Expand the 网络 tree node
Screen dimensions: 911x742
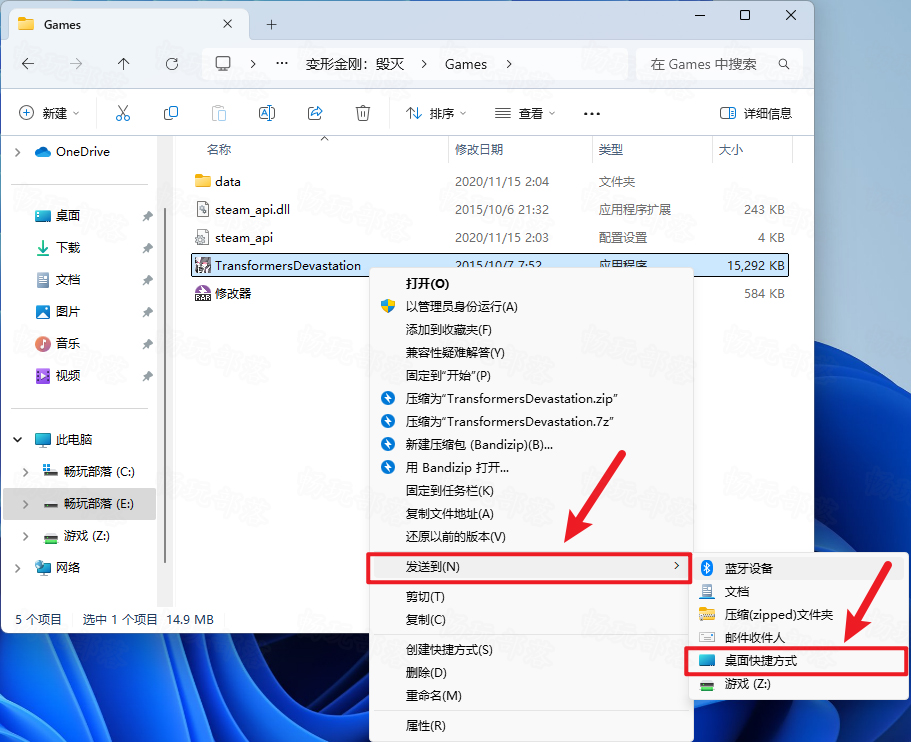17,568
